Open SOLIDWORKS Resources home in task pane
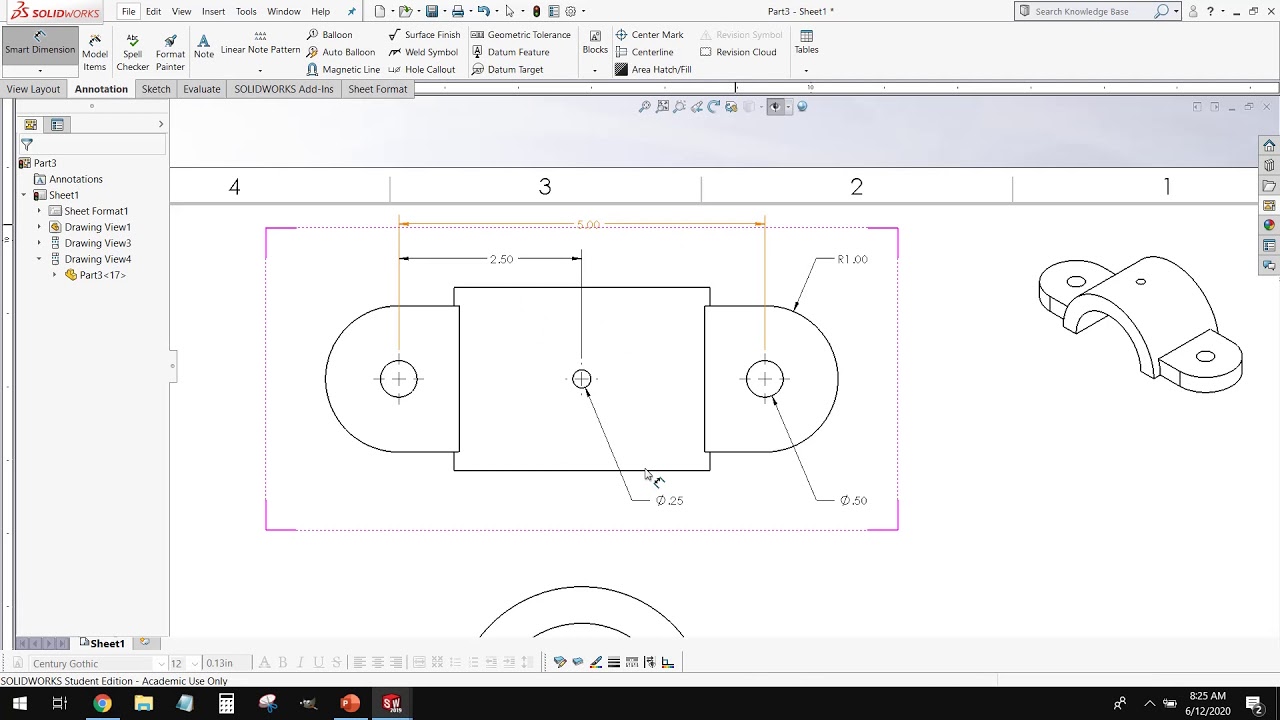Screen dimensions: 1280x720 (1269, 146)
